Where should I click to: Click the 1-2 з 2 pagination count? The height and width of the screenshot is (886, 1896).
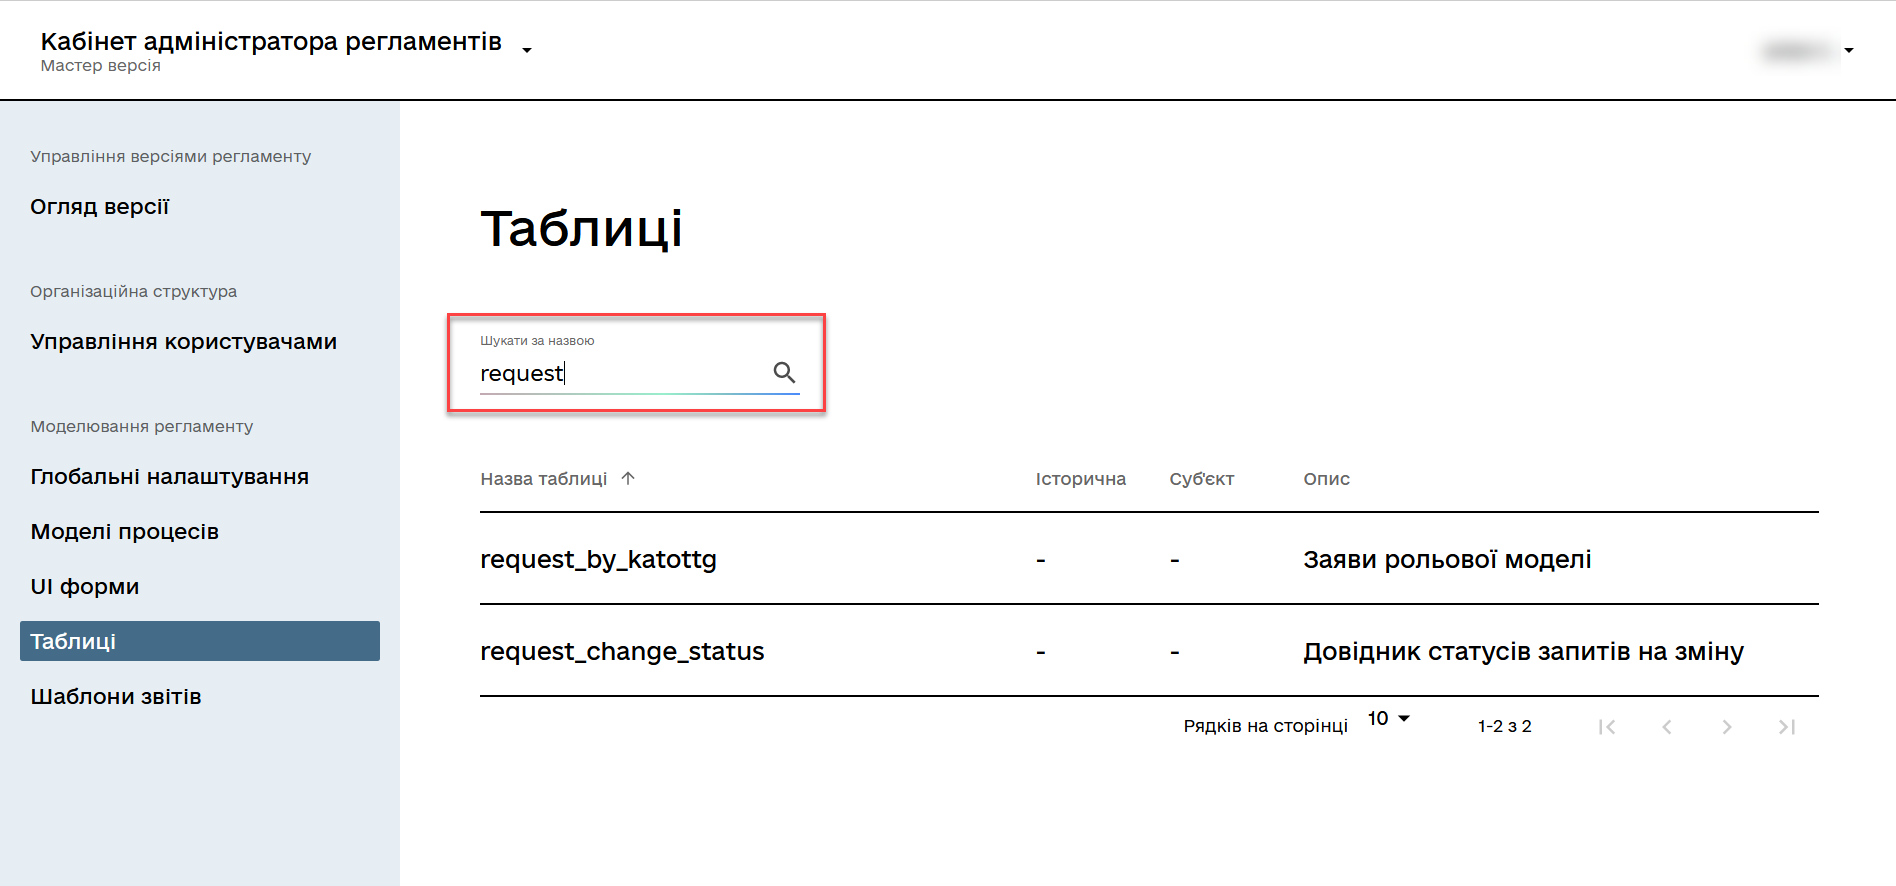coord(1505,726)
